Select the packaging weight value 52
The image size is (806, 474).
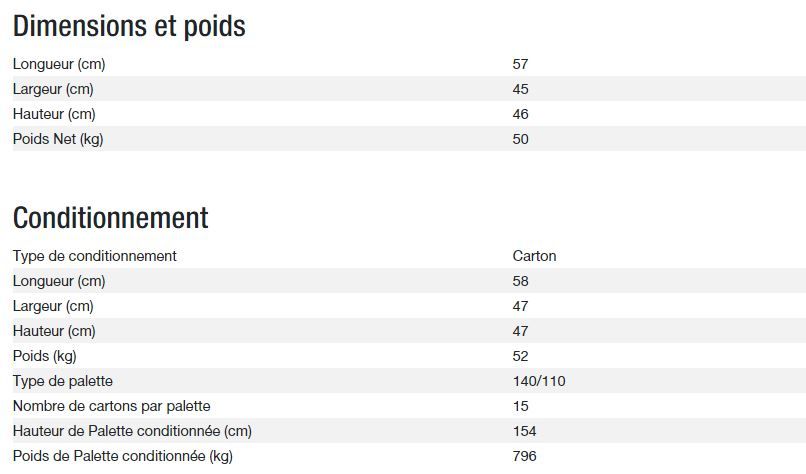(520, 356)
